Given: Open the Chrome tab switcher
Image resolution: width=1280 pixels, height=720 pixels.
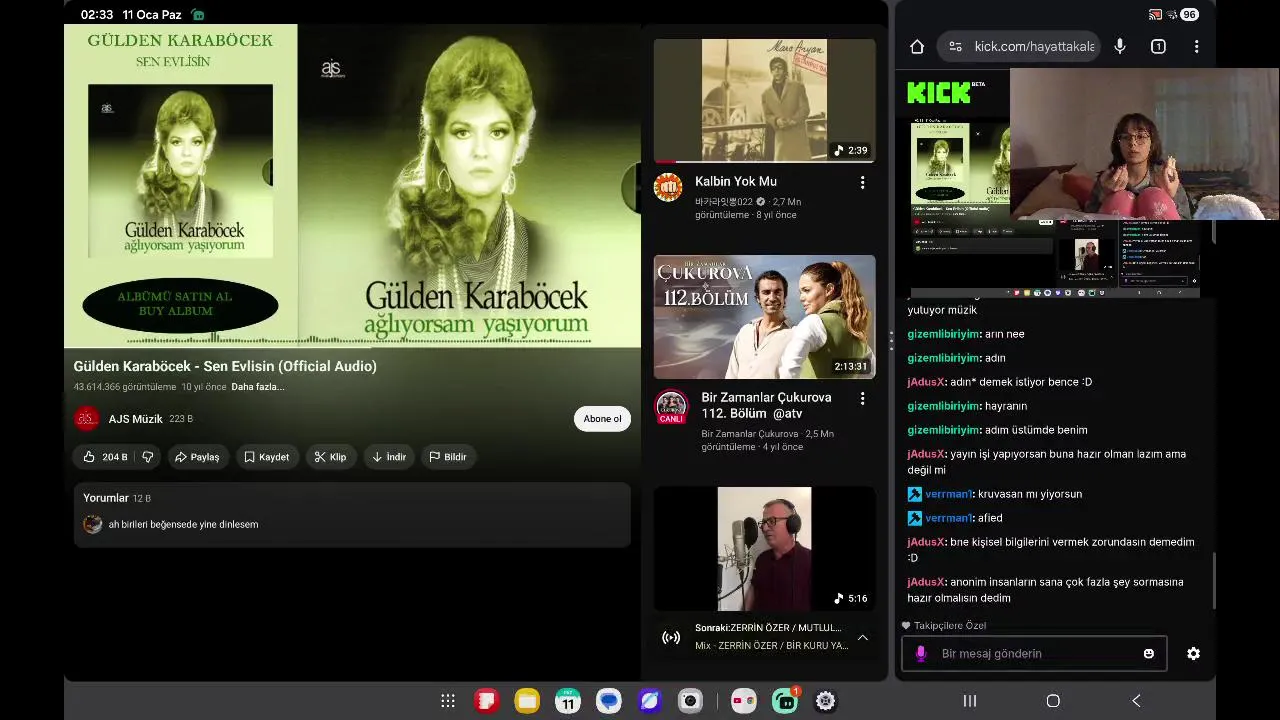Looking at the screenshot, I should click(1158, 46).
